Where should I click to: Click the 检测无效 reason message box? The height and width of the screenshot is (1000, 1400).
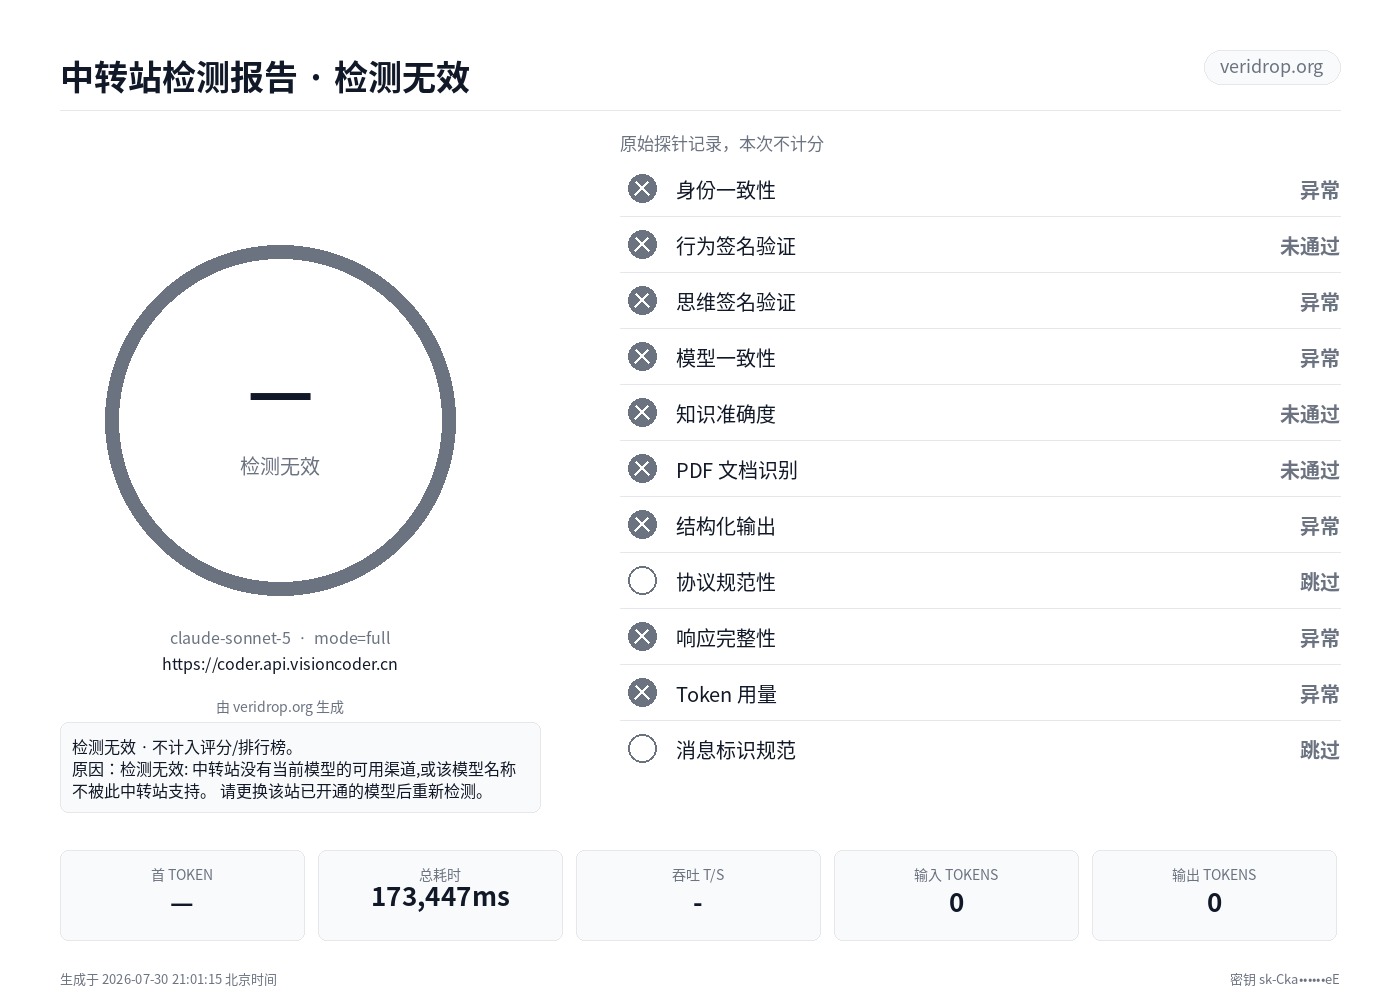click(300, 768)
